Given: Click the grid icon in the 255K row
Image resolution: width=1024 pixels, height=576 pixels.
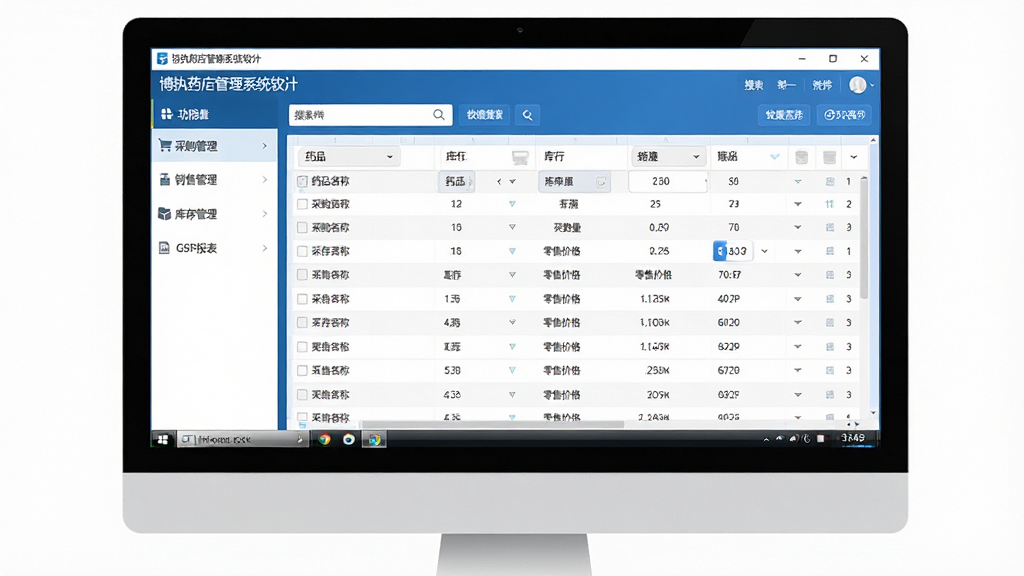Looking at the screenshot, I should point(830,370).
